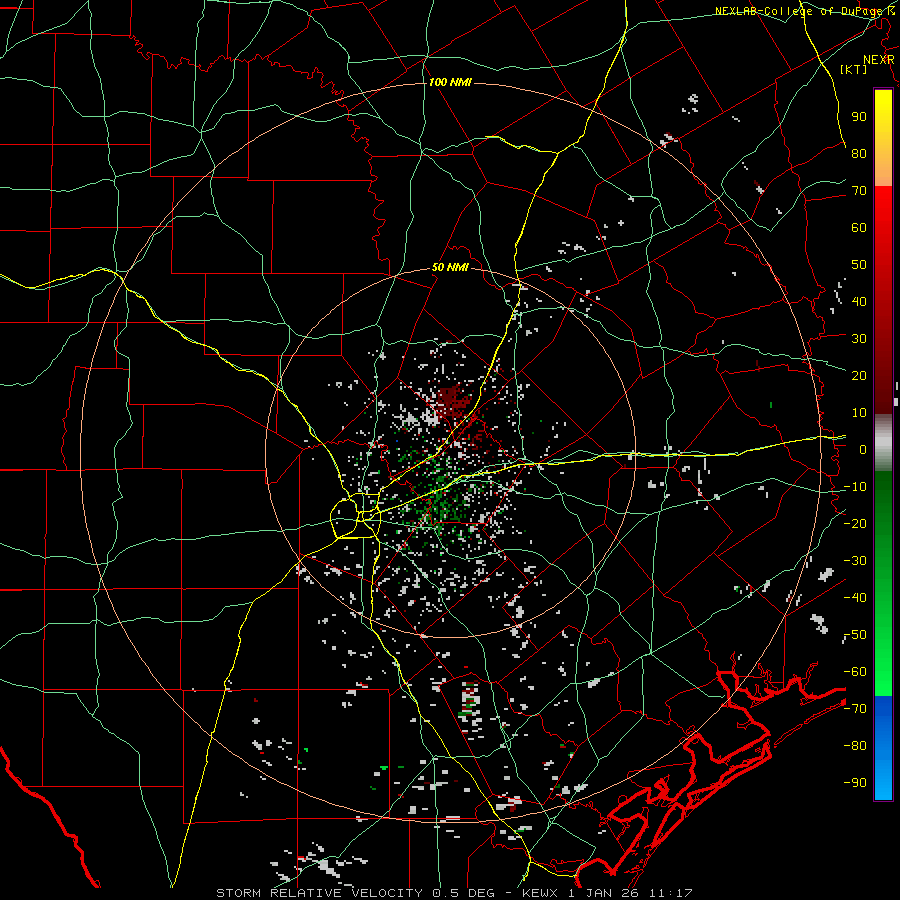Click the -90 label on the velocity scale
900x900 pixels.
coord(855,783)
